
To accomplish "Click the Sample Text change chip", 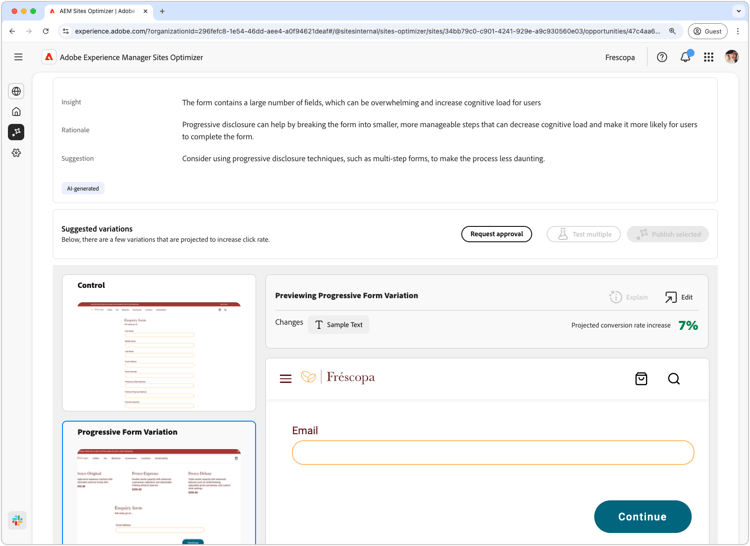I will [x=339, y=325].
